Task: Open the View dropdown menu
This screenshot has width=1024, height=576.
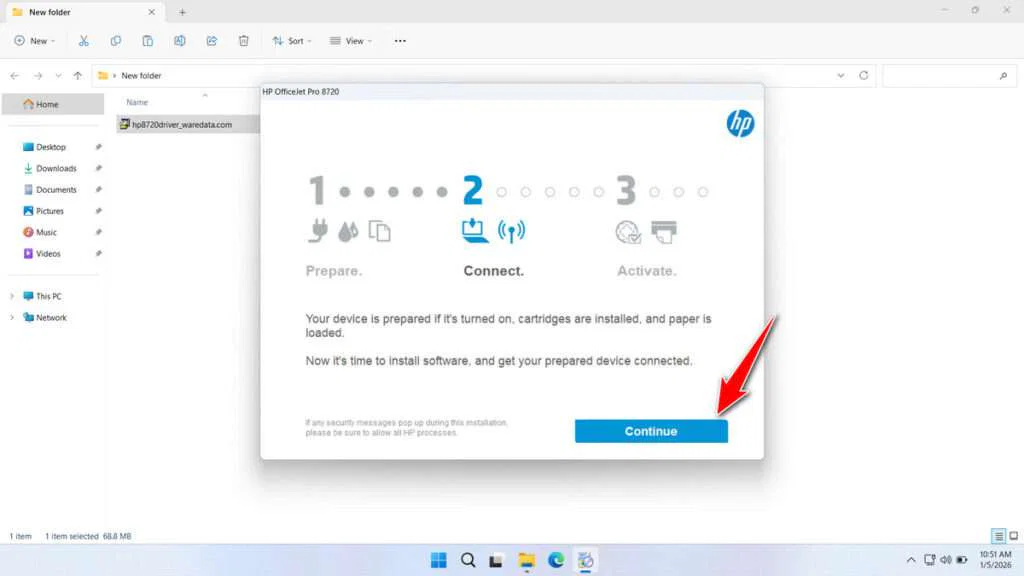Action: (x=350, y=40)
